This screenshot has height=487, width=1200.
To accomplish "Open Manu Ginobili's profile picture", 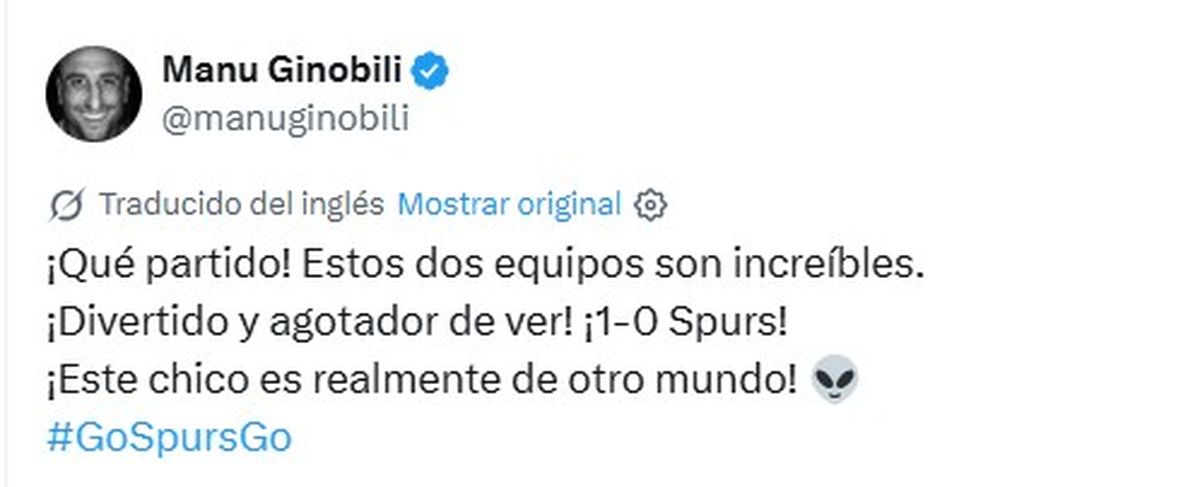I will [93, 93].
